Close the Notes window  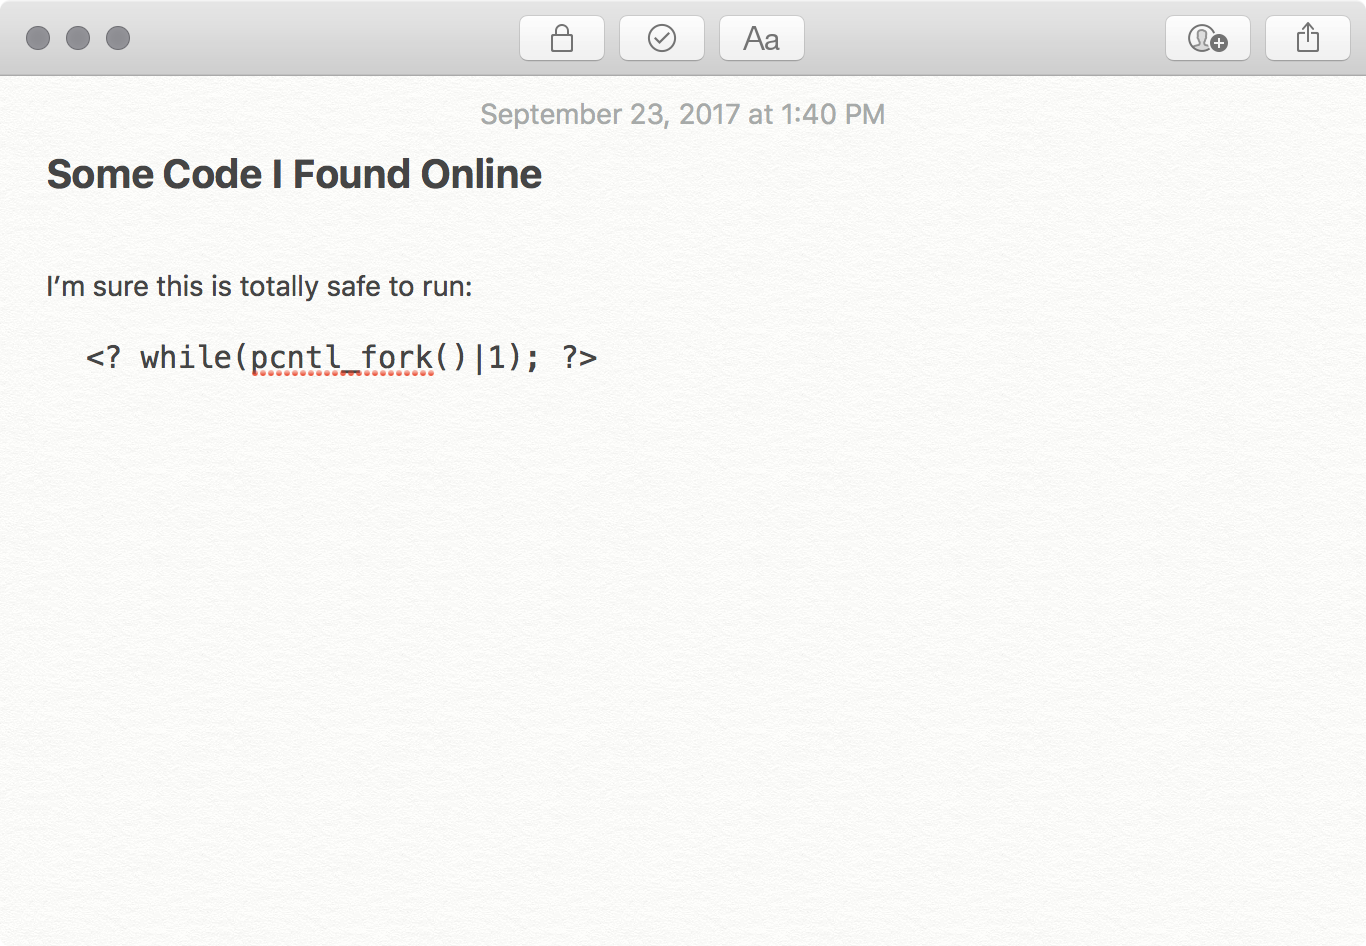38,38
